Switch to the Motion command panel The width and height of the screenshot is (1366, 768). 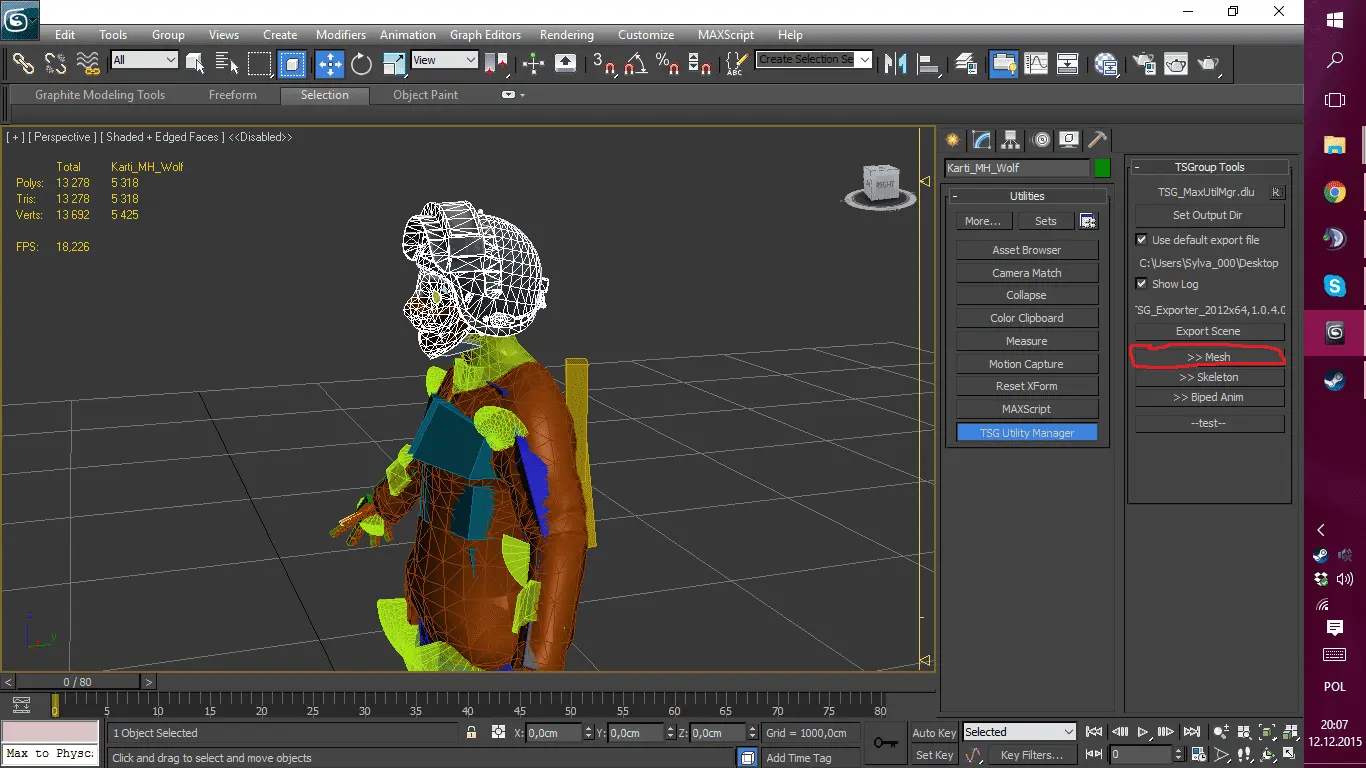pos(1040,139)
